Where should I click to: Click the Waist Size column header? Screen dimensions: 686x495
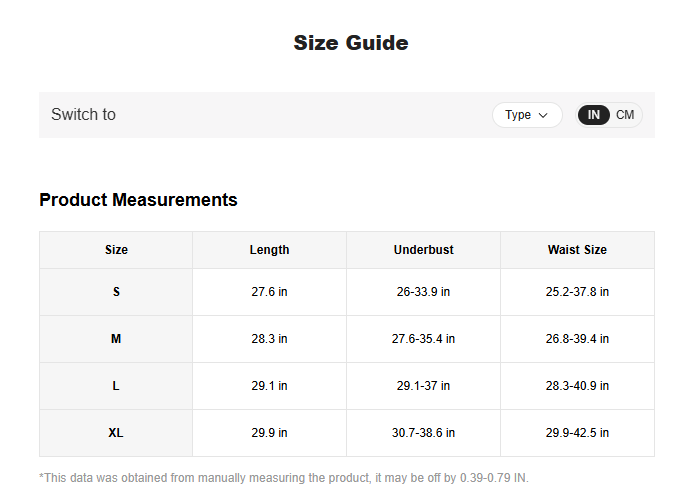tap(577, 250)
